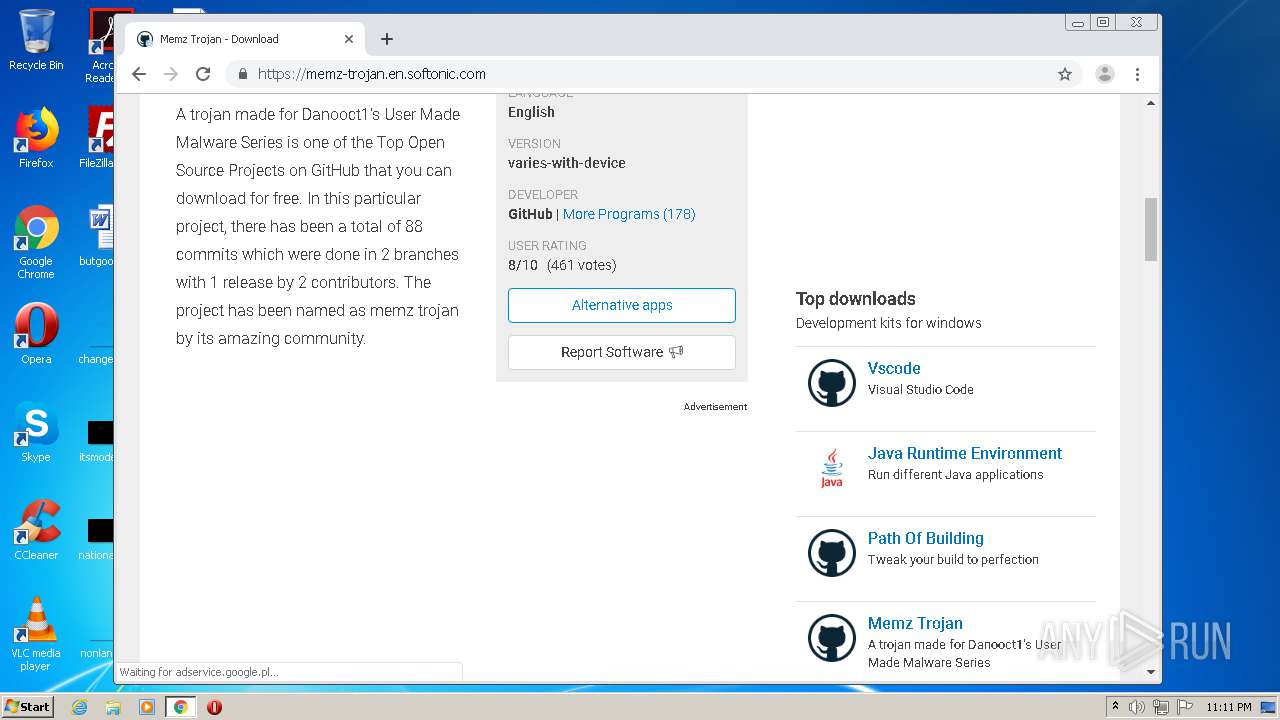
Task: Open the network tray icon
Action: click(x=1161, y=707)
